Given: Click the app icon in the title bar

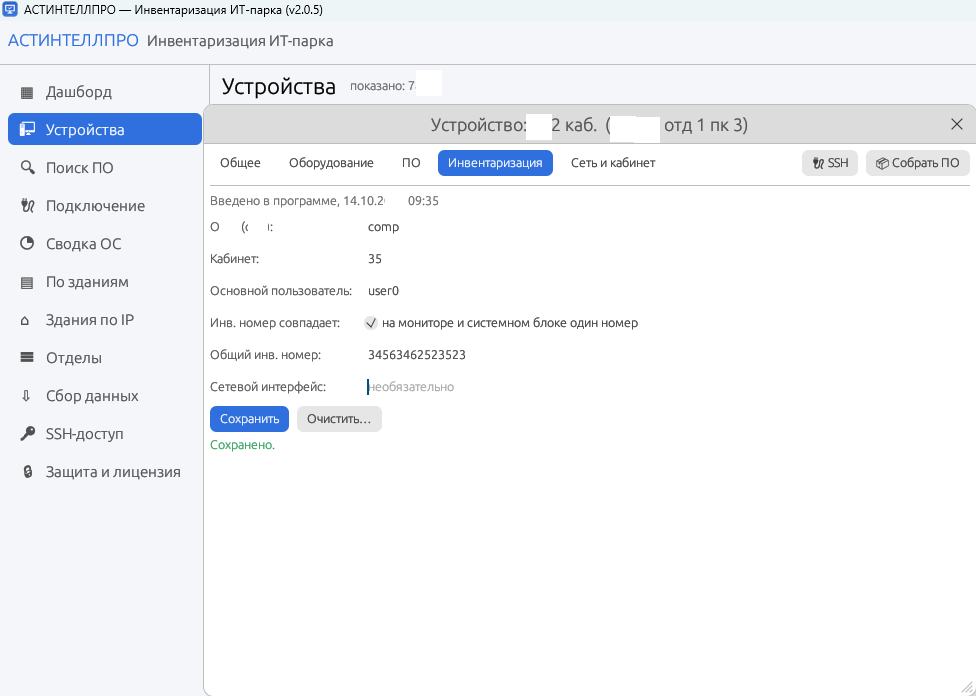Looking at the screenshot, I should (x=10, y=10).
